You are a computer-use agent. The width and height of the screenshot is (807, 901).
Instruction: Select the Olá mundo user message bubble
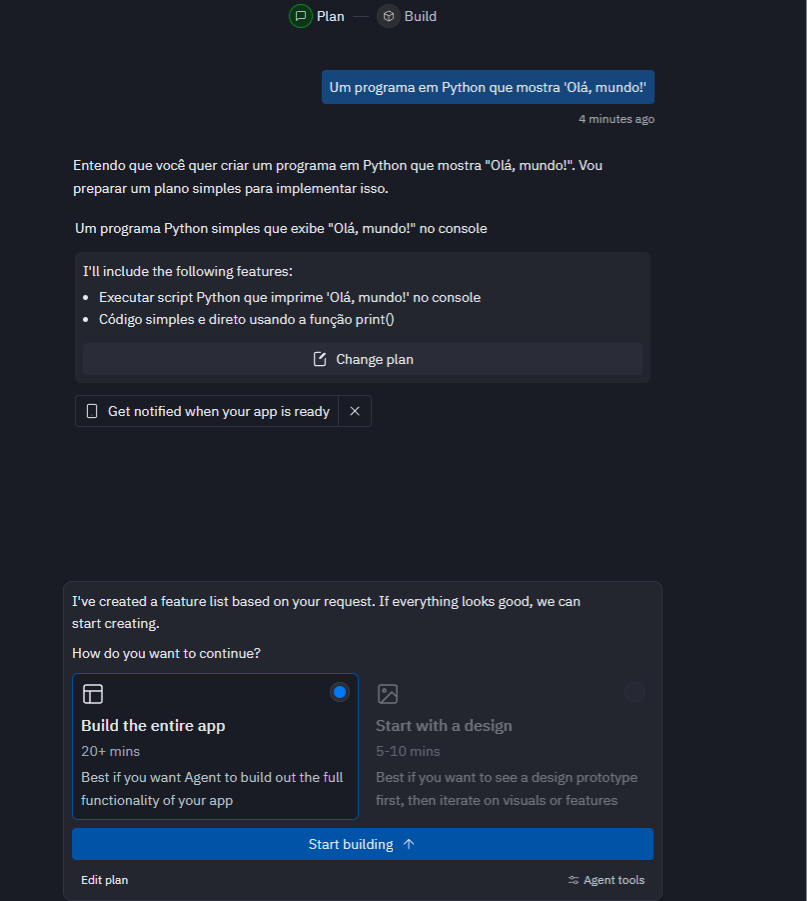pos(487,87)
